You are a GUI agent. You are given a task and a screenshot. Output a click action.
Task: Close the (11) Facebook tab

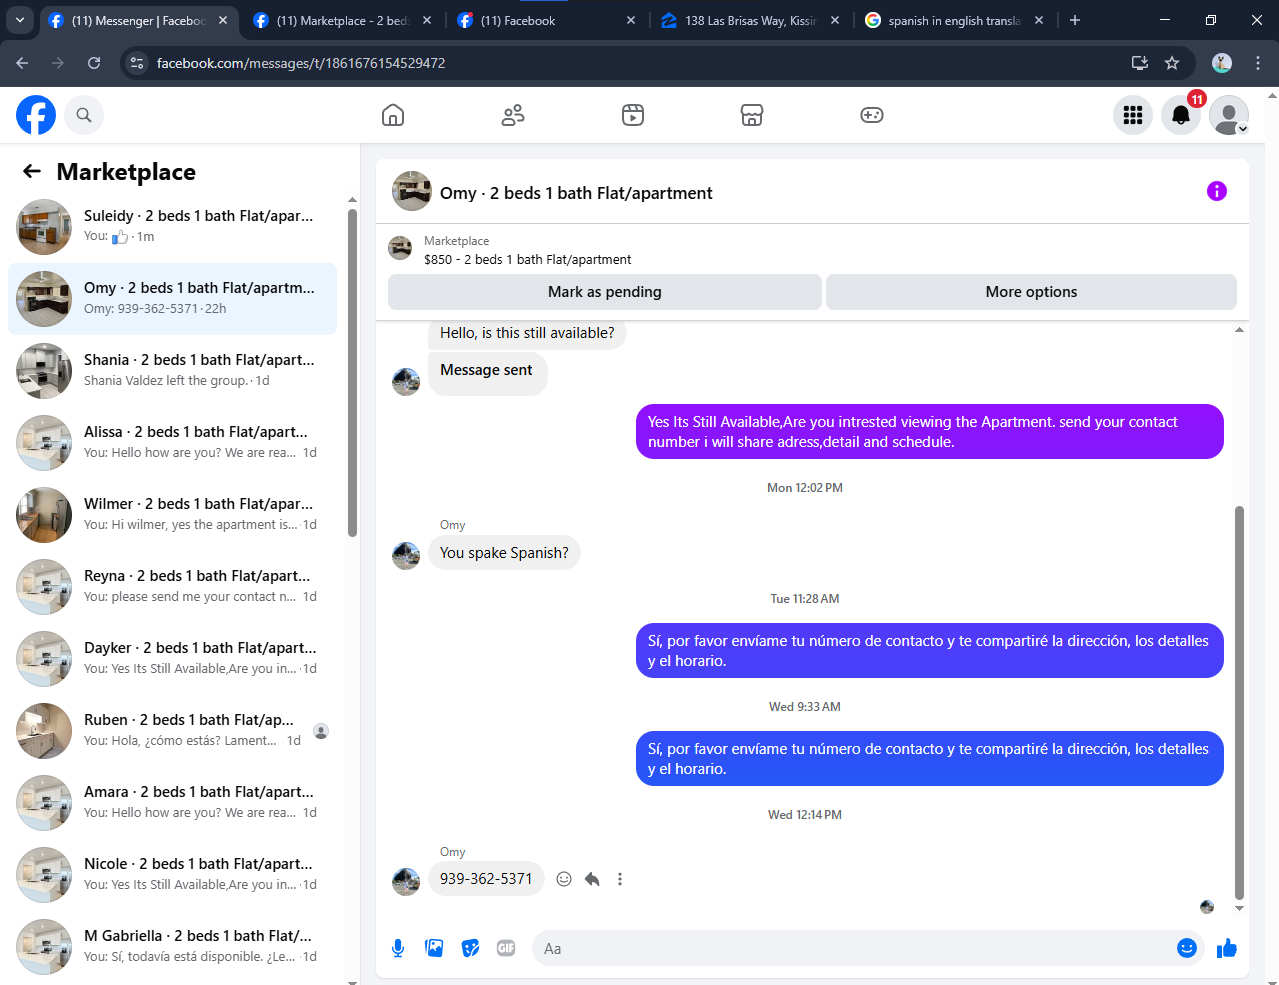click(x=631, y=20)
